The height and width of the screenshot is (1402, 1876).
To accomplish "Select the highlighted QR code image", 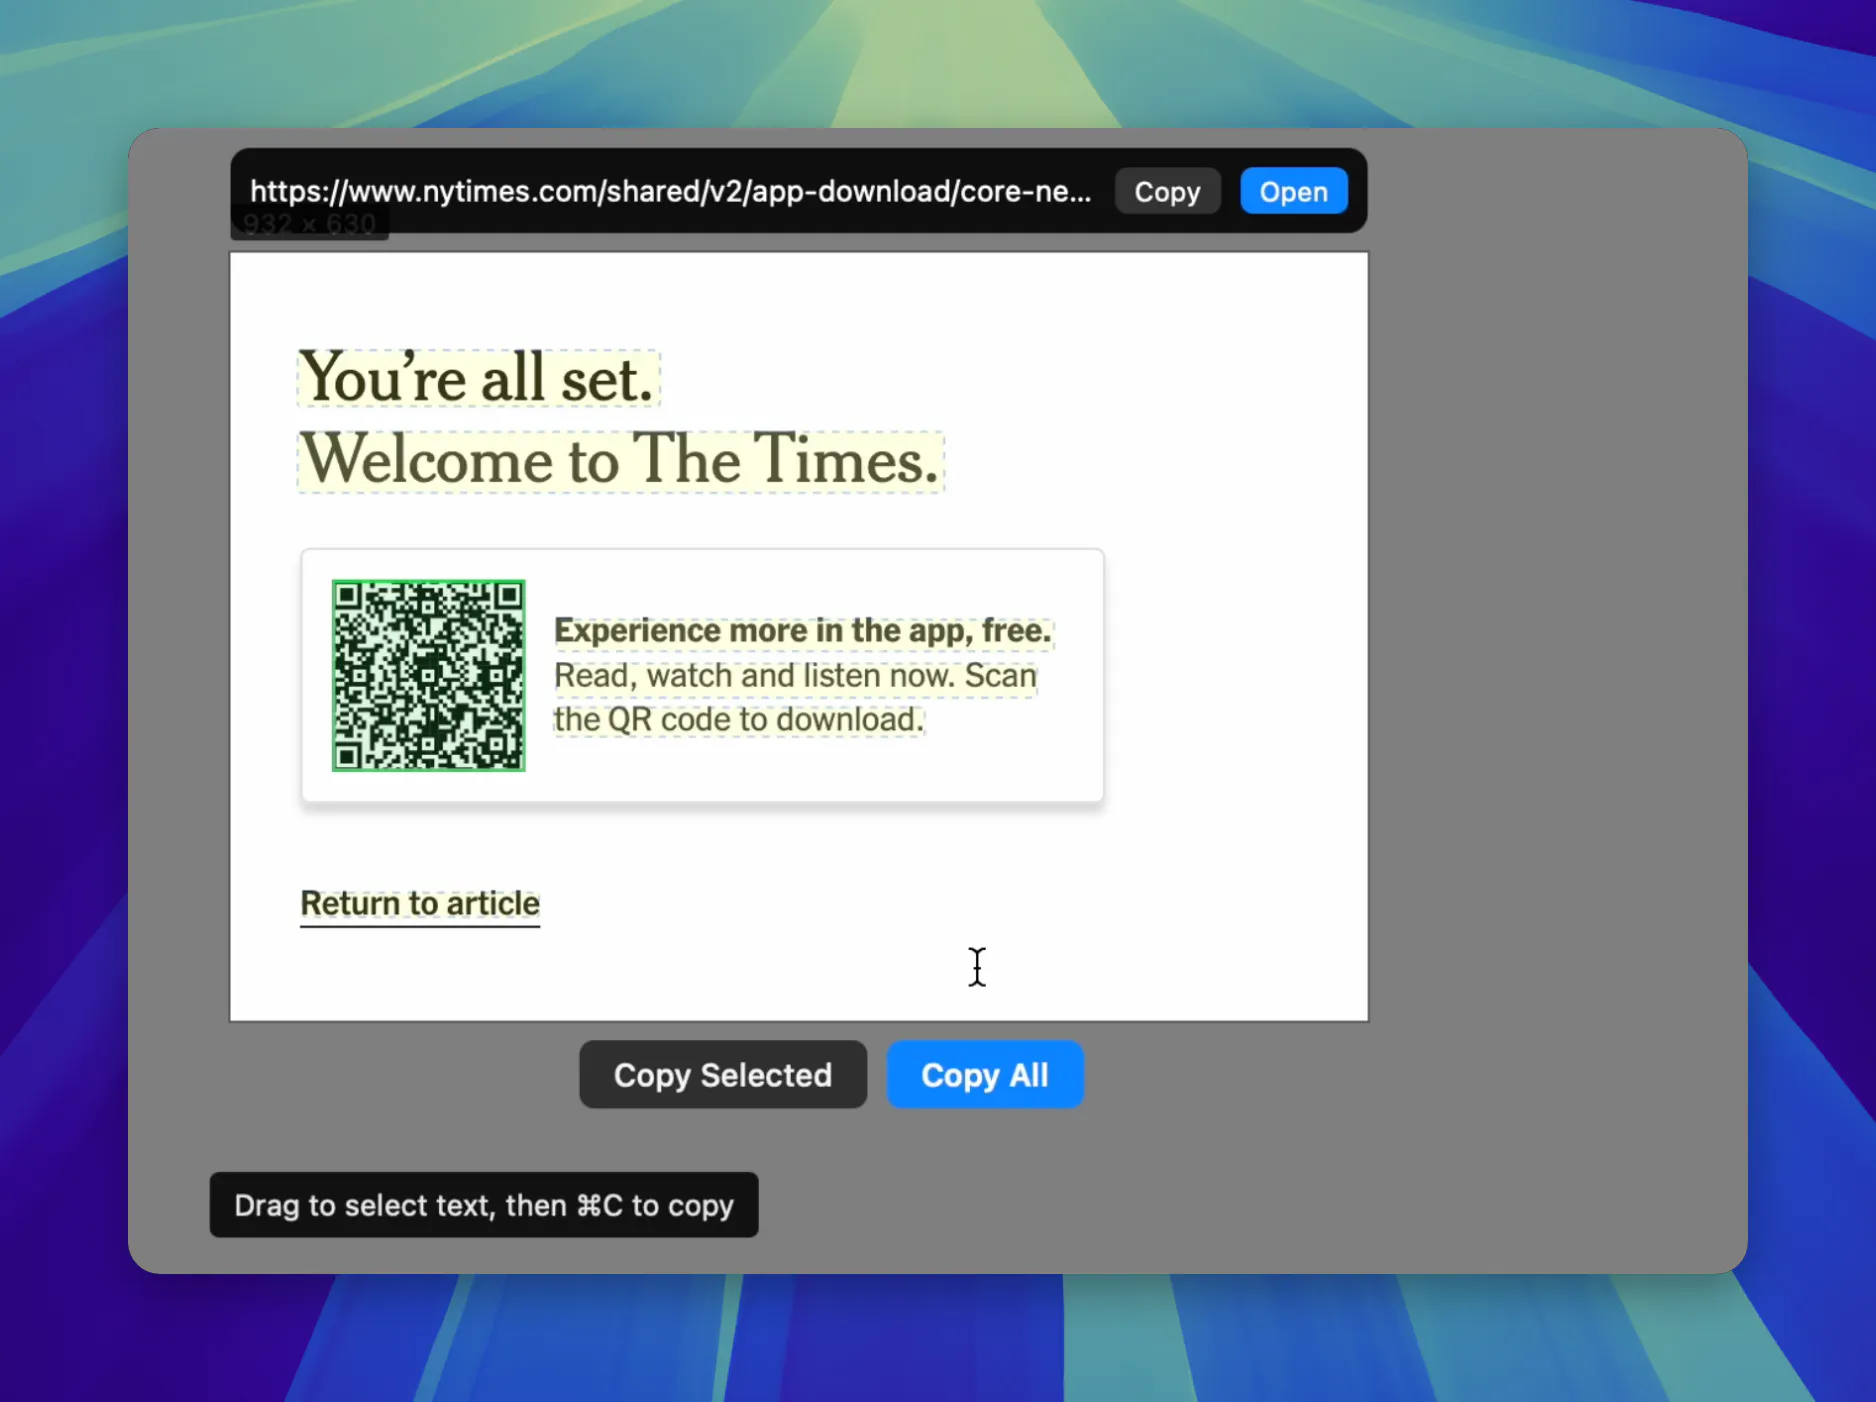I will click(428, 675).
